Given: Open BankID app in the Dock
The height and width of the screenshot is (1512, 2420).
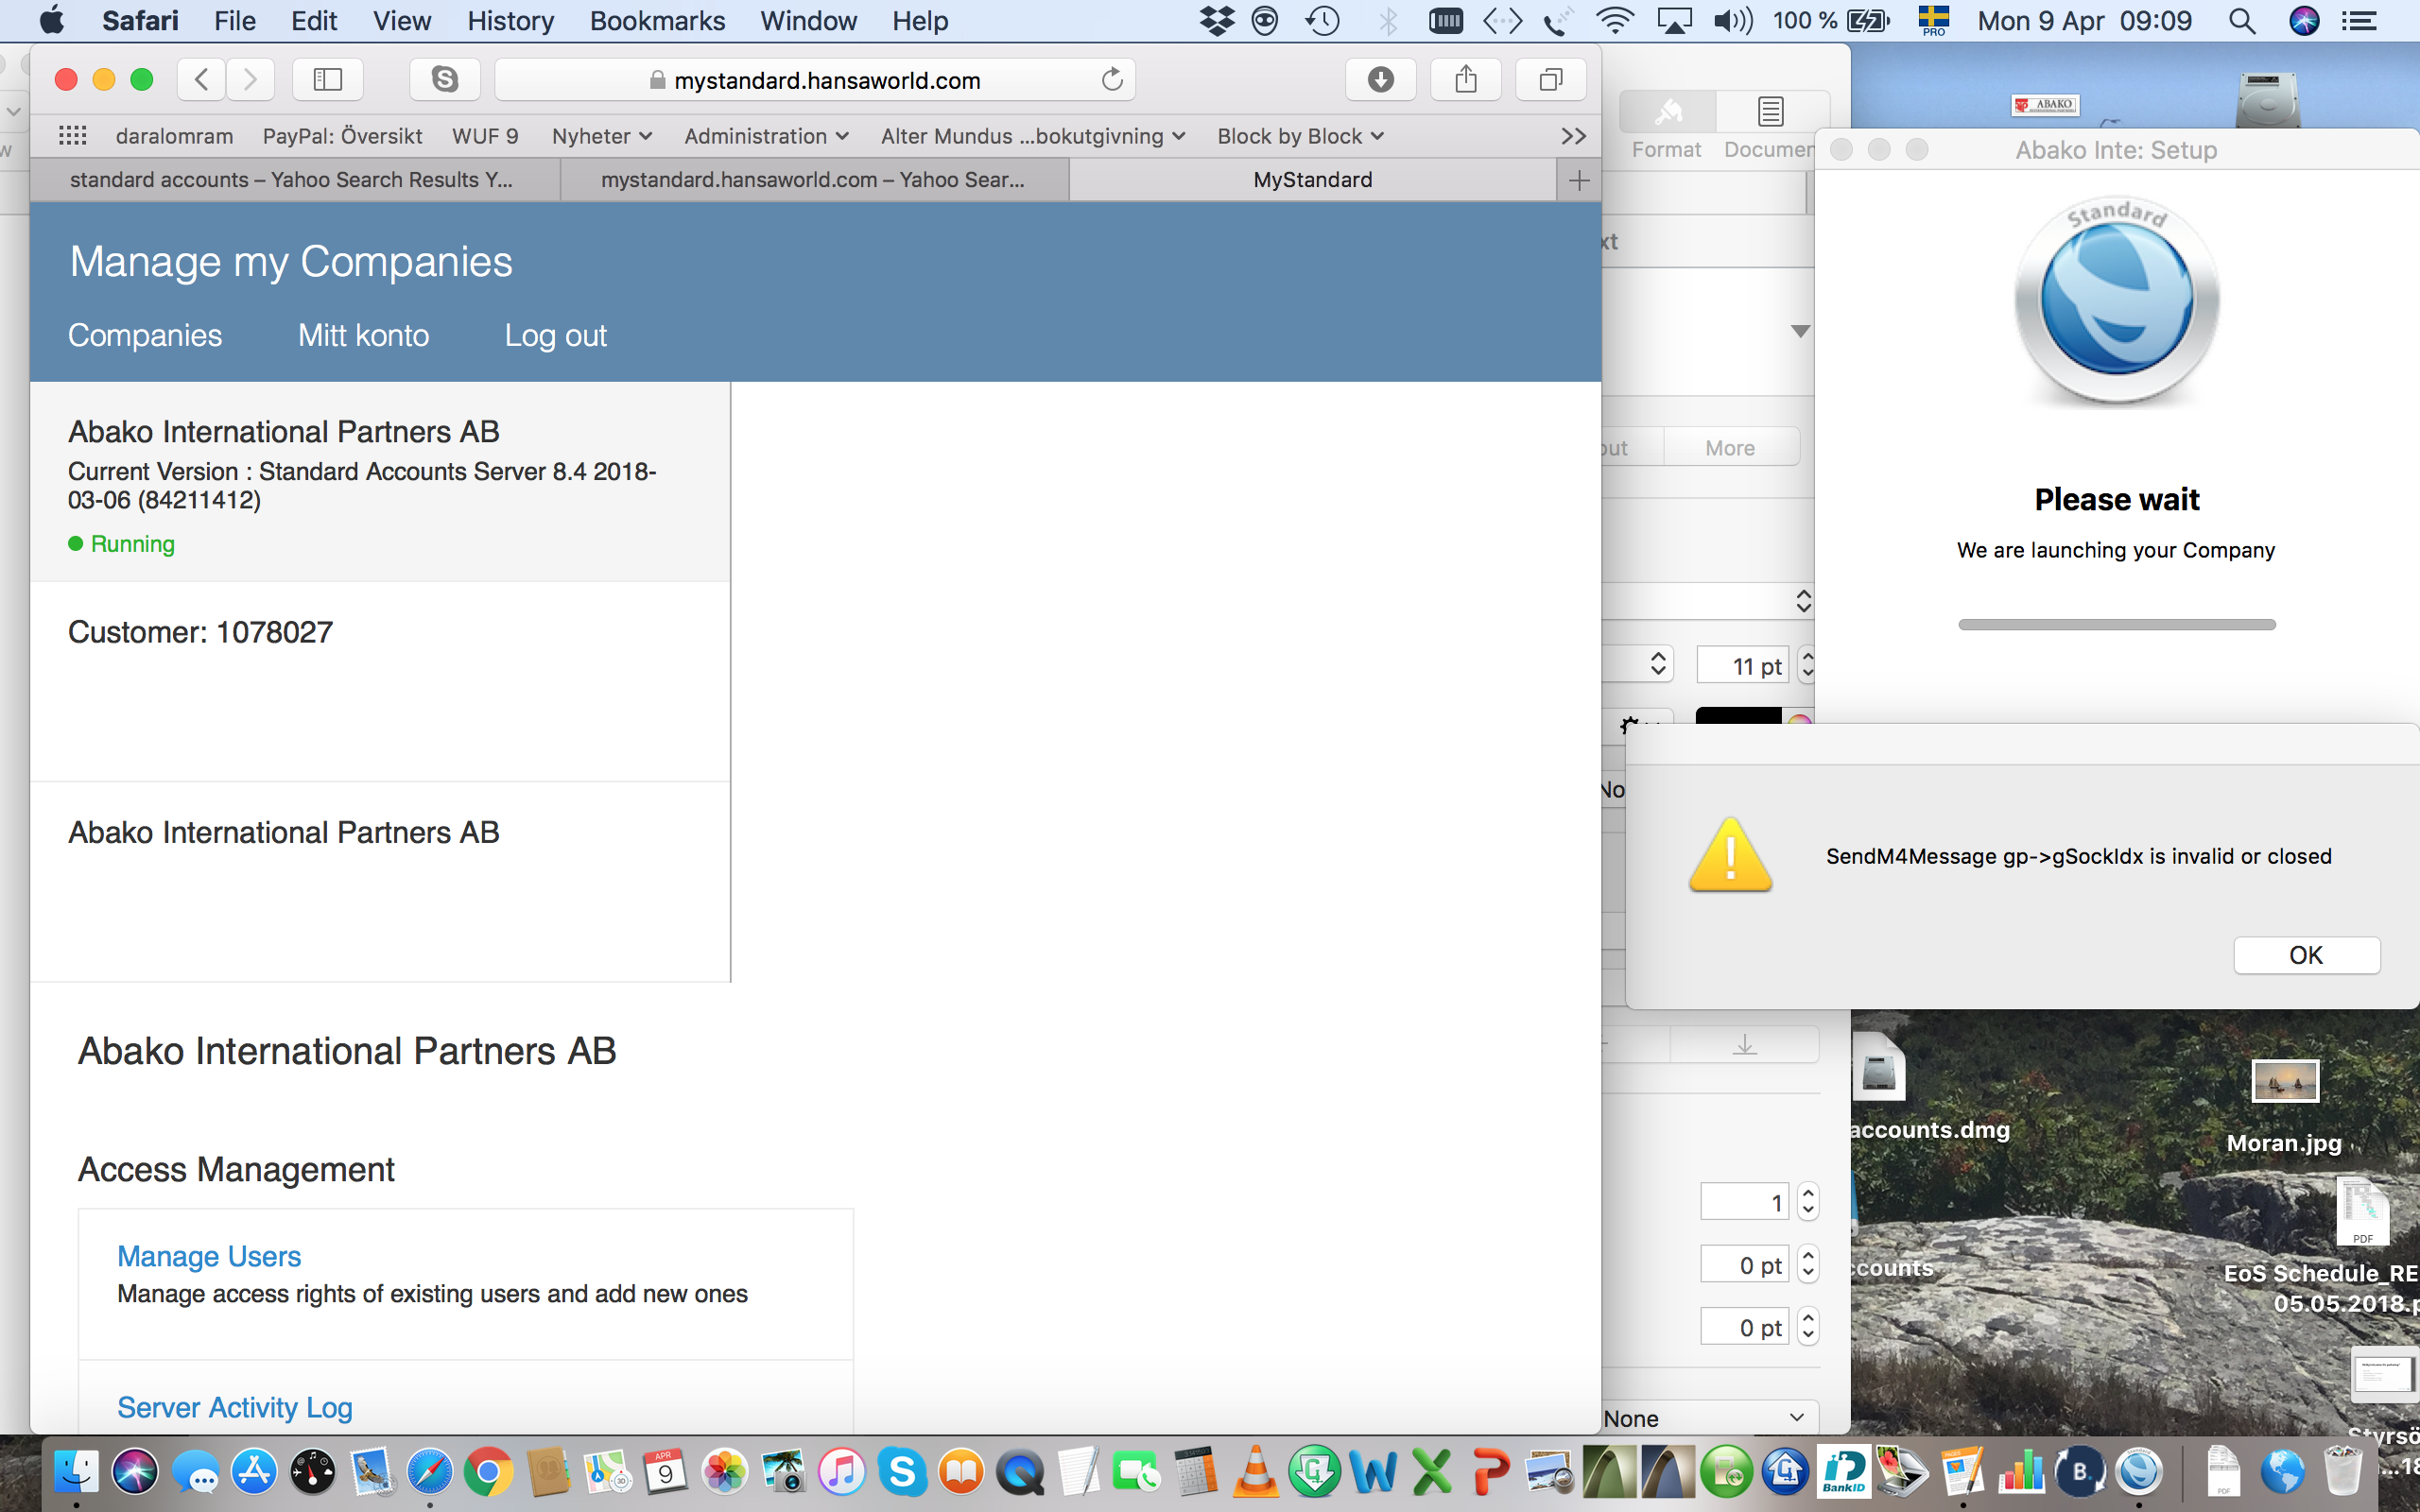Looking at the screenshot, I should click(x=1843, y=1472).
